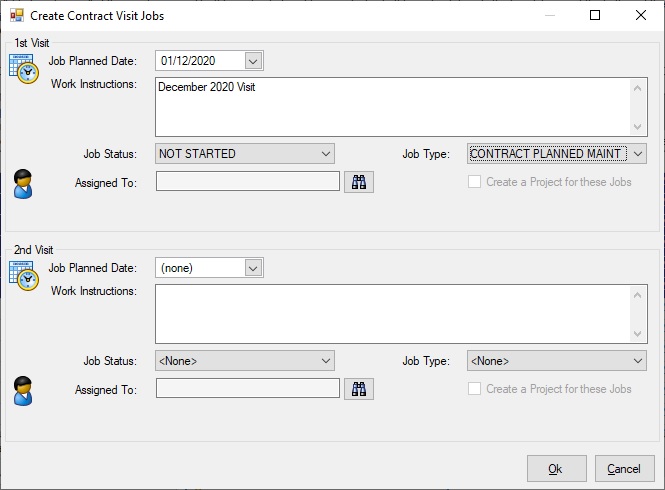This screenshot has height=490, width=665.
Task: Confirm with the Ok button
Action: pyautogui.click(x=557, y=469)
